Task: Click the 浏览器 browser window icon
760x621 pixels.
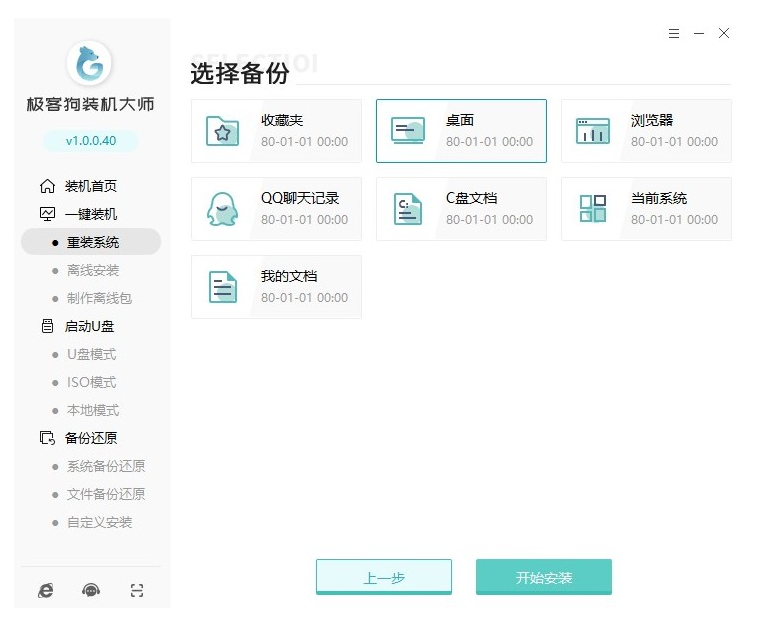Action: (x=592, y=131)
